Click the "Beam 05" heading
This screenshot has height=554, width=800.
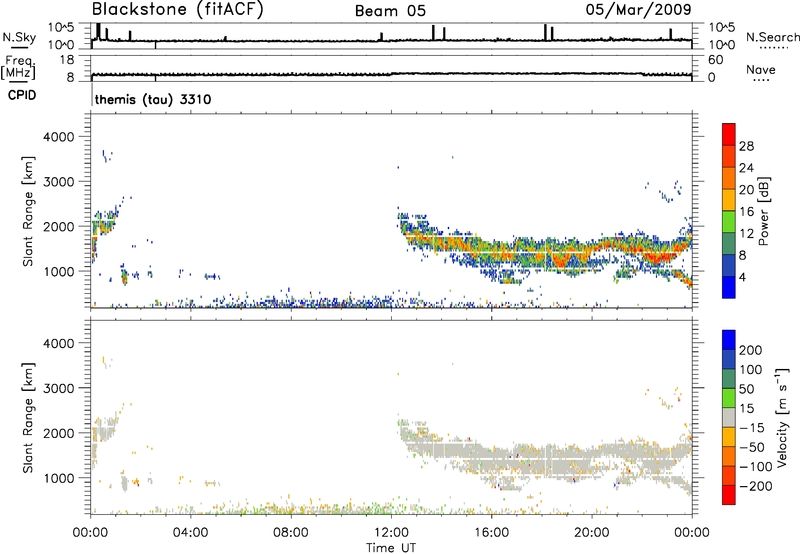tap(390, 11)
